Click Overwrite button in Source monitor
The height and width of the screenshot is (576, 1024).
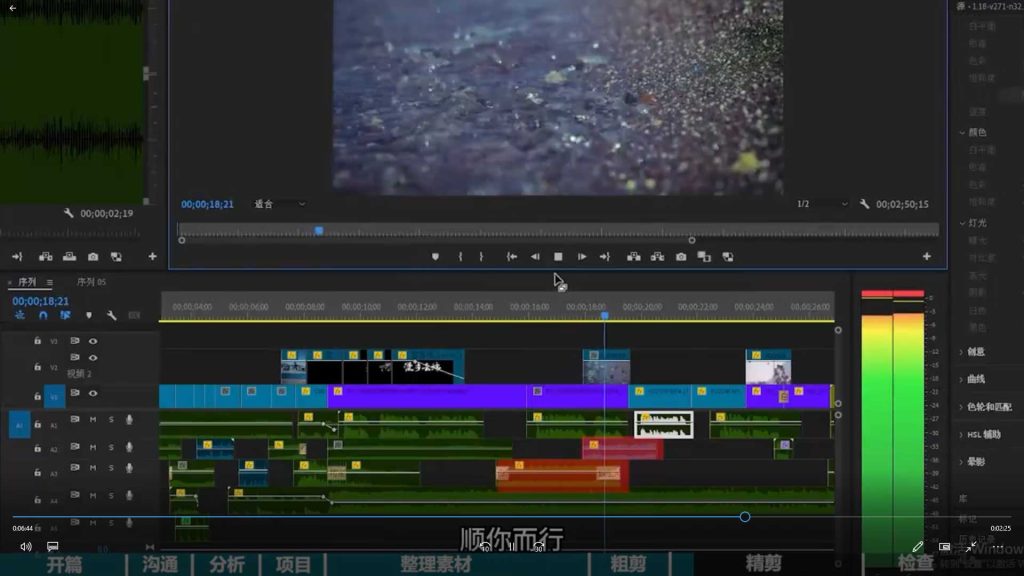(69, 257)
